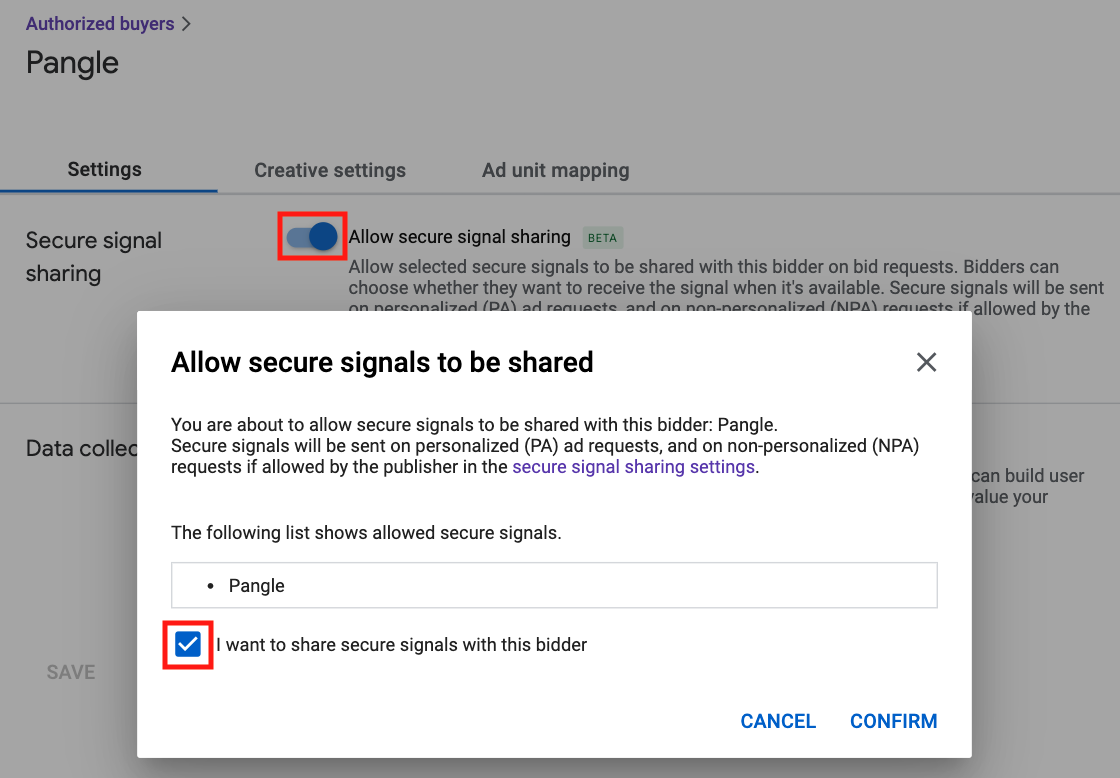Select Pangle in the allowed signals list
This screenshot has height=778, width=1120.
pos(256,586)
